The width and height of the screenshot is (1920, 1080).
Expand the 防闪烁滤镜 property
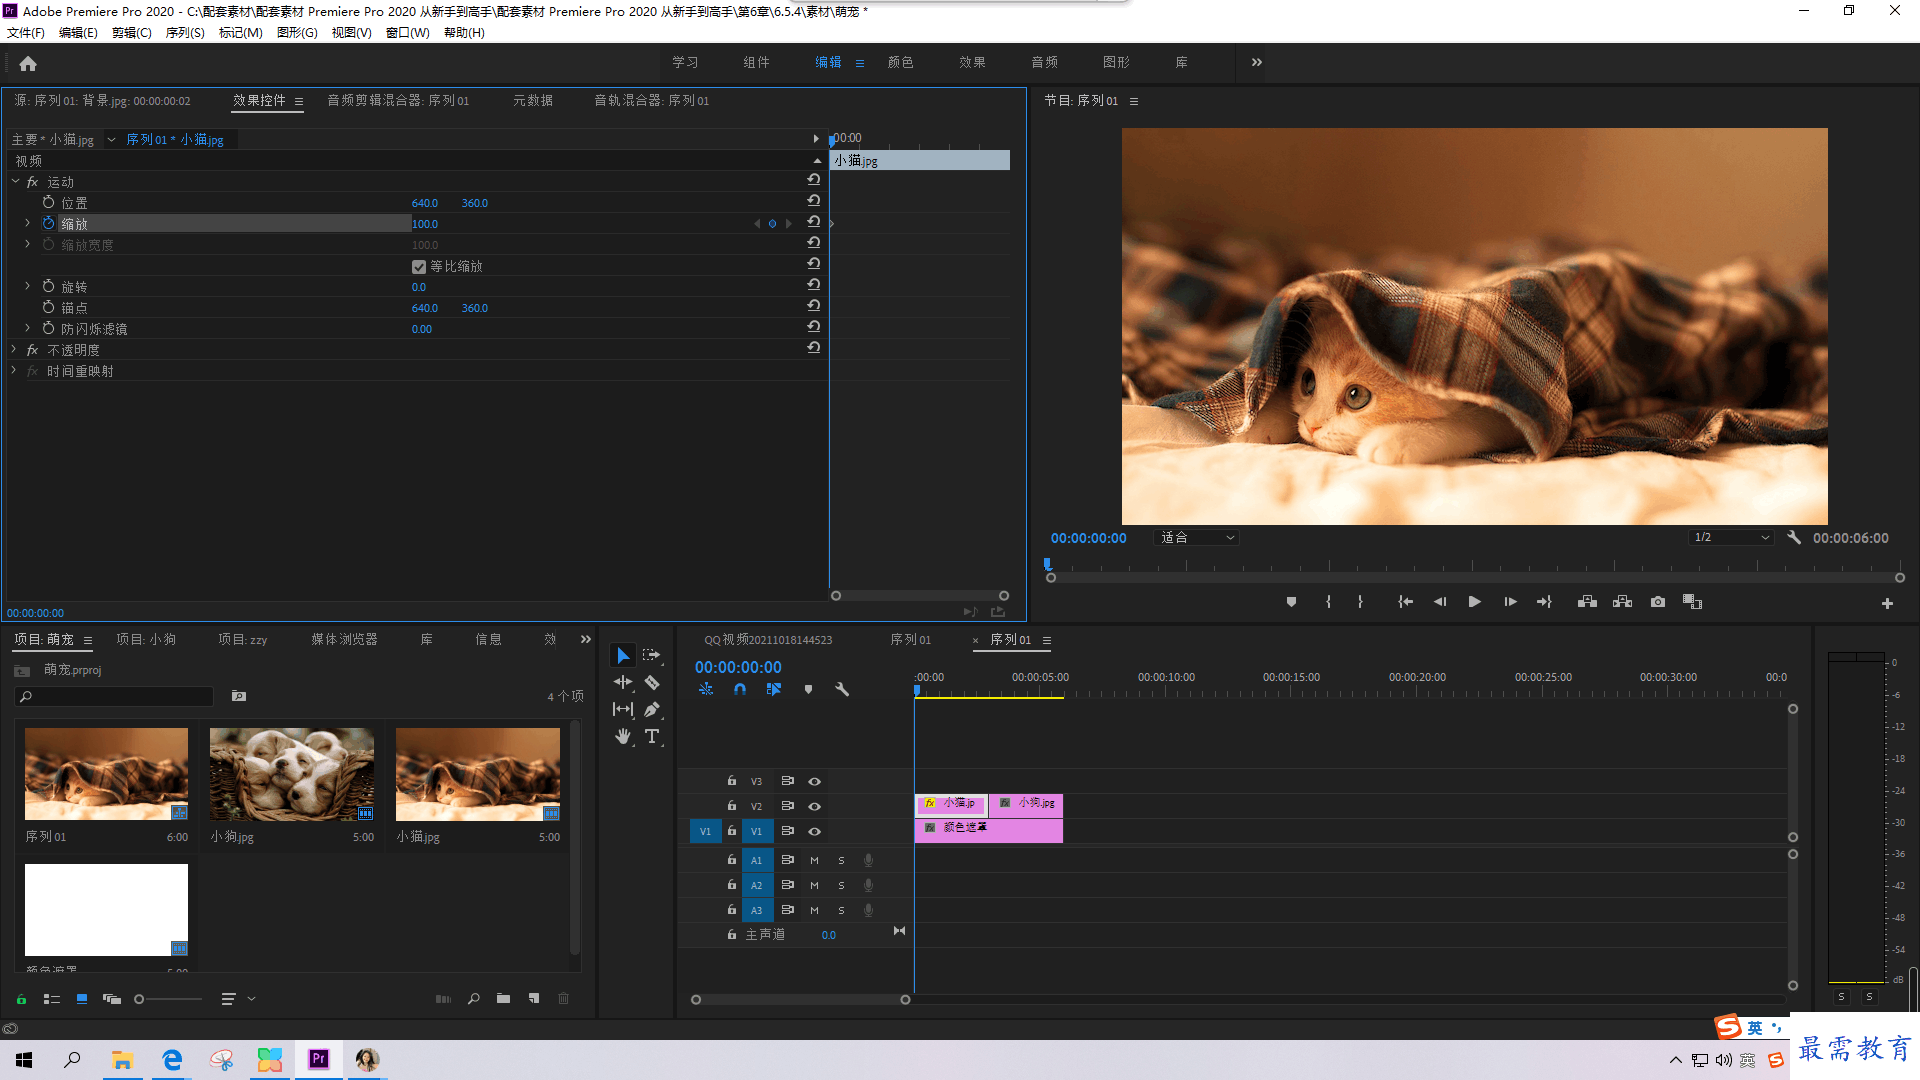tap(27, 328)
